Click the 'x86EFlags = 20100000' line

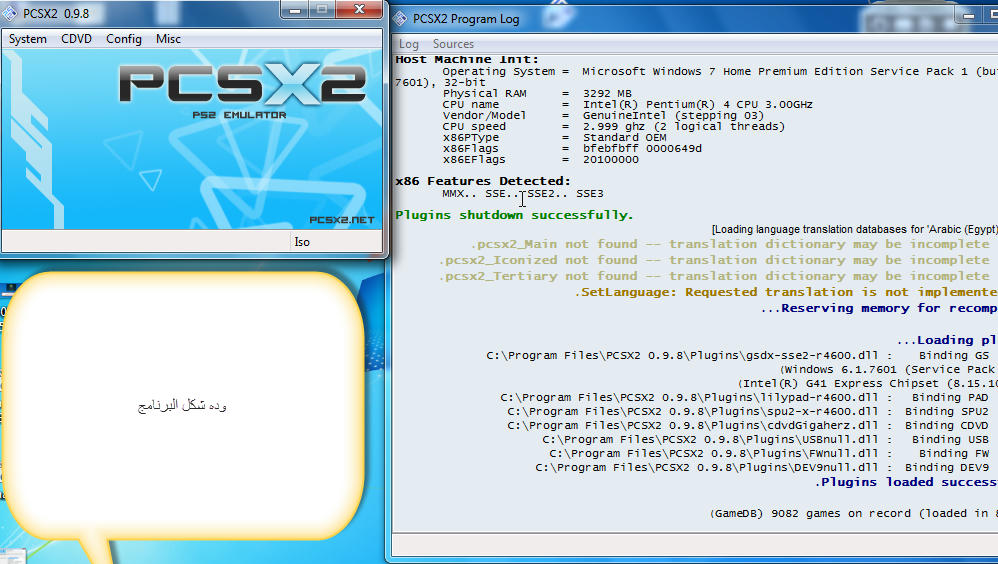(x=540, y=160)
